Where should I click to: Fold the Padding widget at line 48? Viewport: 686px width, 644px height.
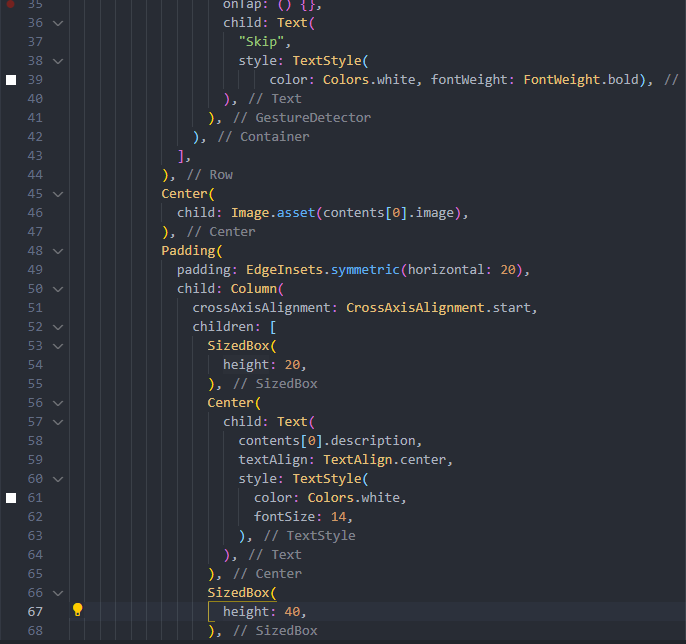click(57, 251)
